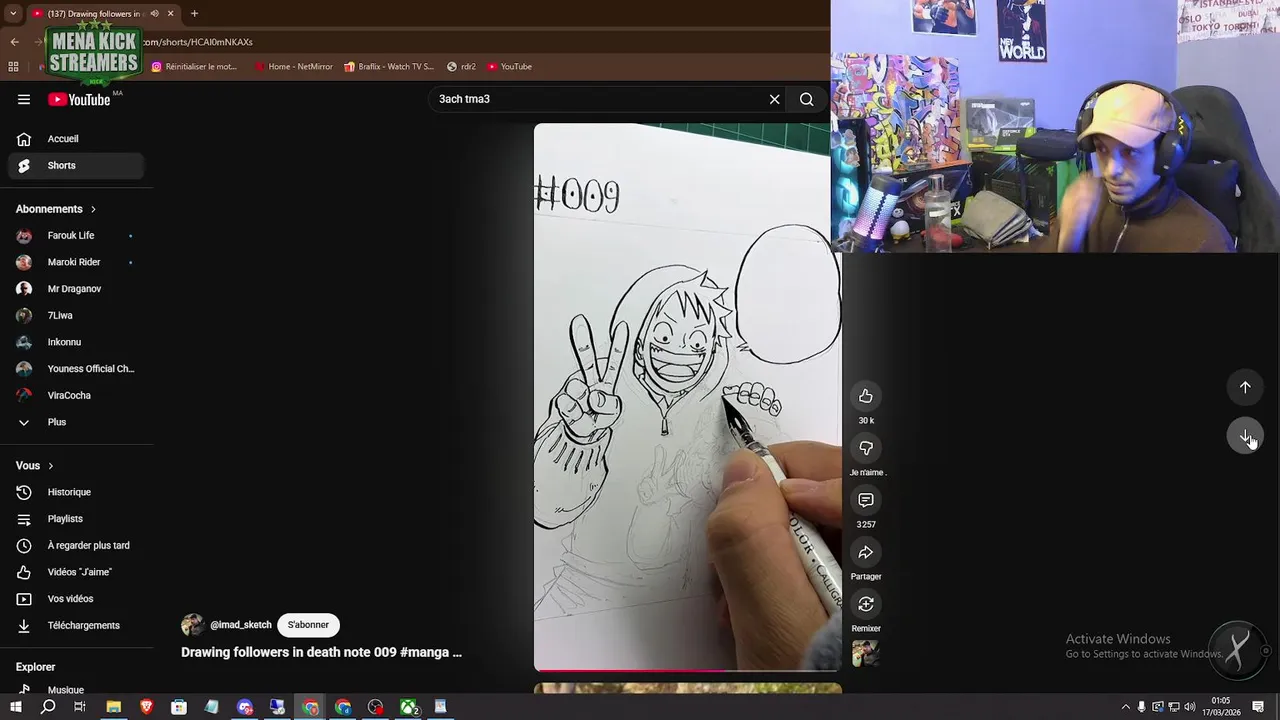1280x720 pixels.
Task: Open Vos vidéos in sidebar
Action: coord(76,598)
